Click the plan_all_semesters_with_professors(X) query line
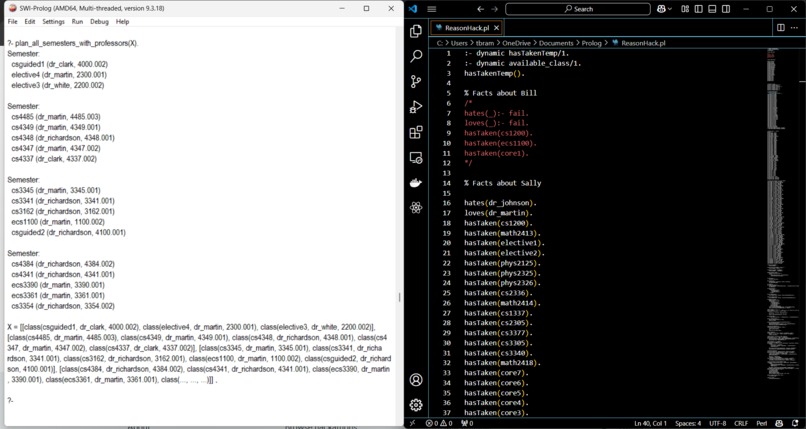Image resolution: width=806 pixels, height=429 pixels. tap(72, 43)
